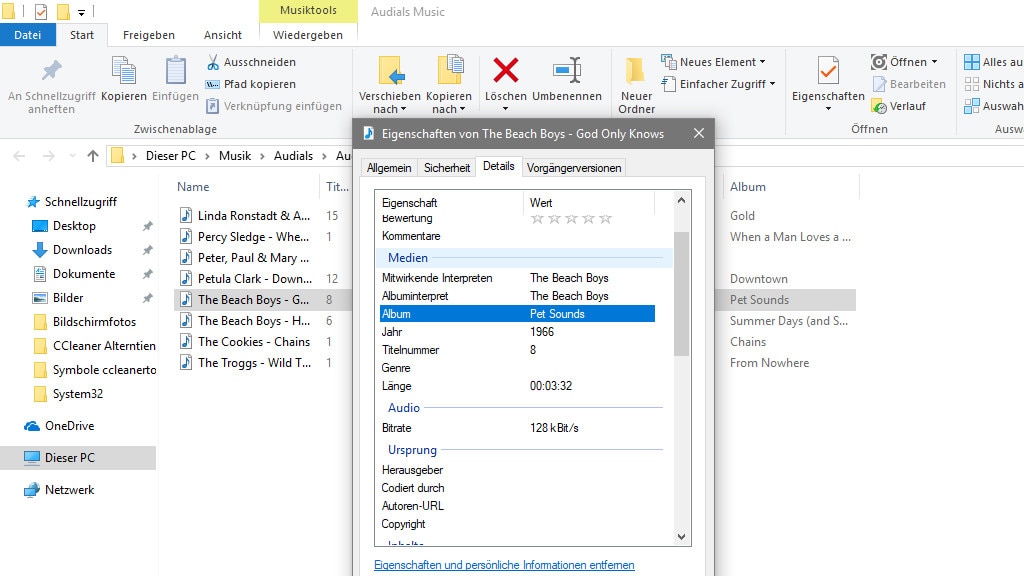Viewport: 1024px width, 576px height.
Task: Create a Neuer Ordner
Action: tap(636, 85)
